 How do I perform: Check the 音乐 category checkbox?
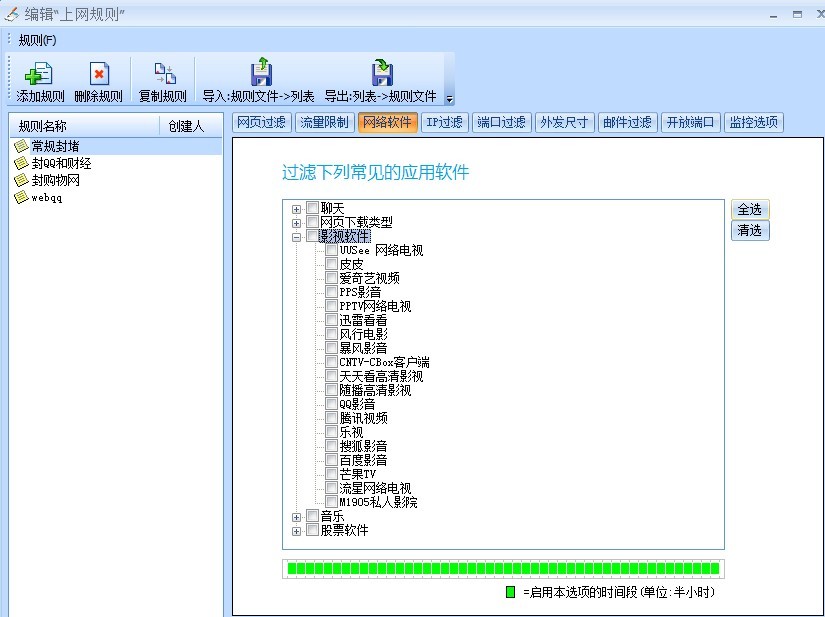pyautogui.click(x=313, y=515)
